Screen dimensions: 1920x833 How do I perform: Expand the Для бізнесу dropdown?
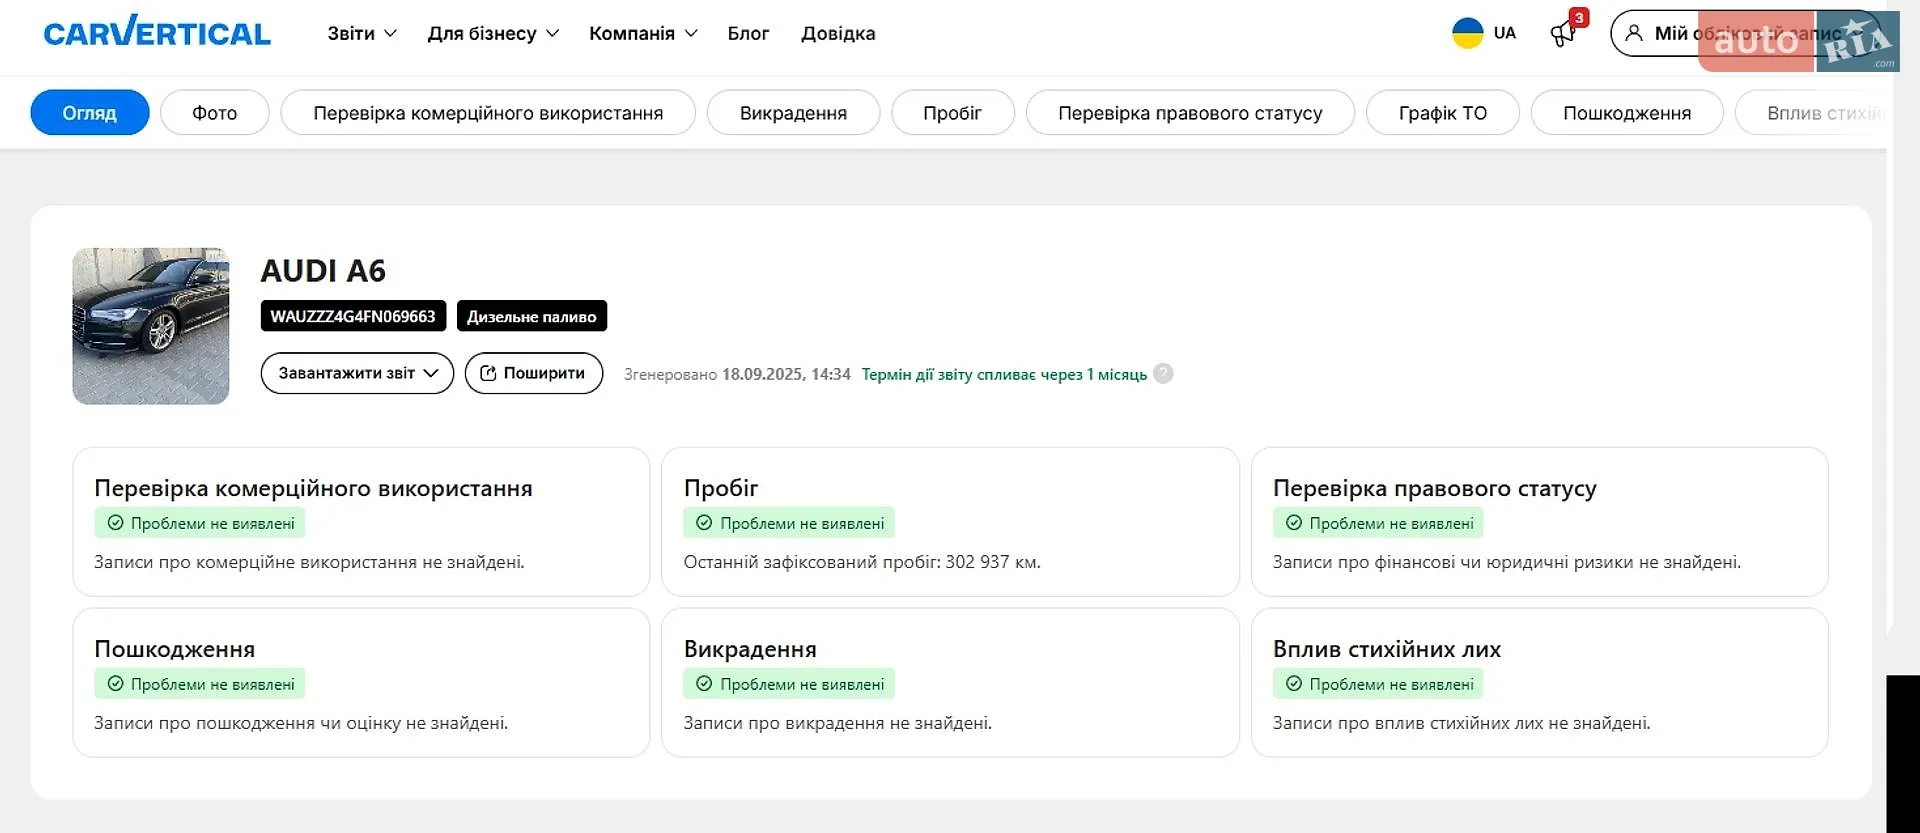(493, 33)
